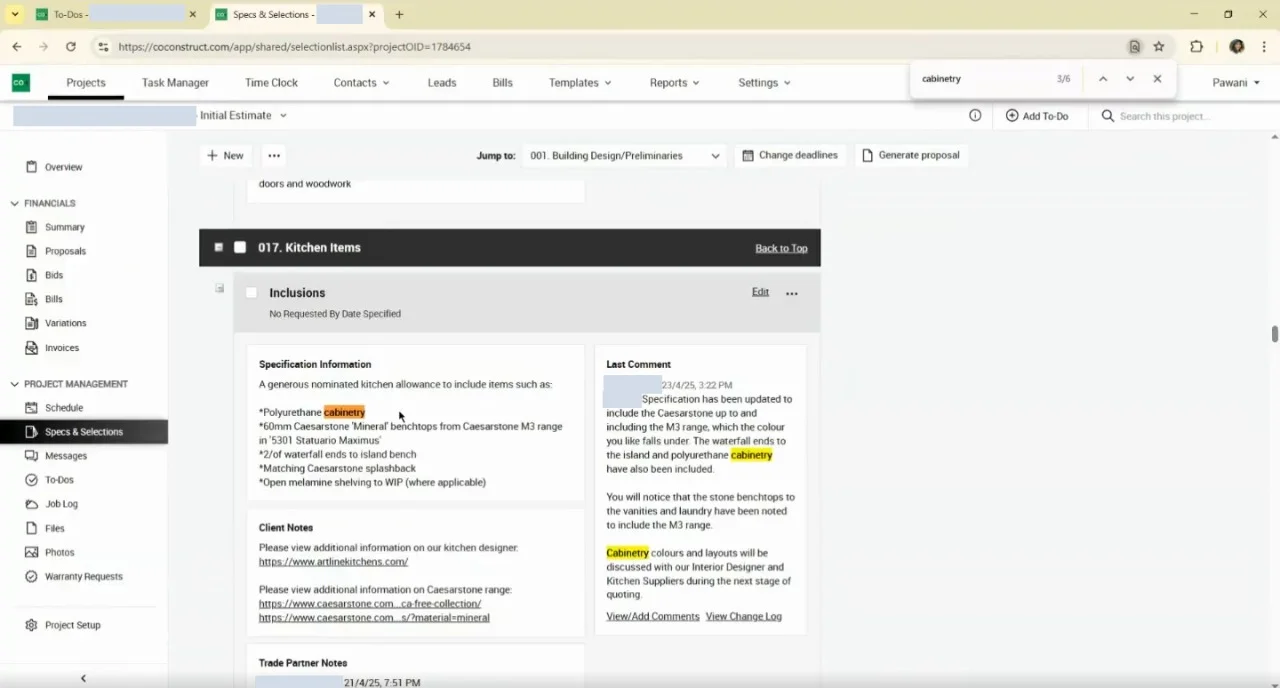Tick the 017. Kitchen Items checkbox
1280x688 pixels.
(240, 247)
